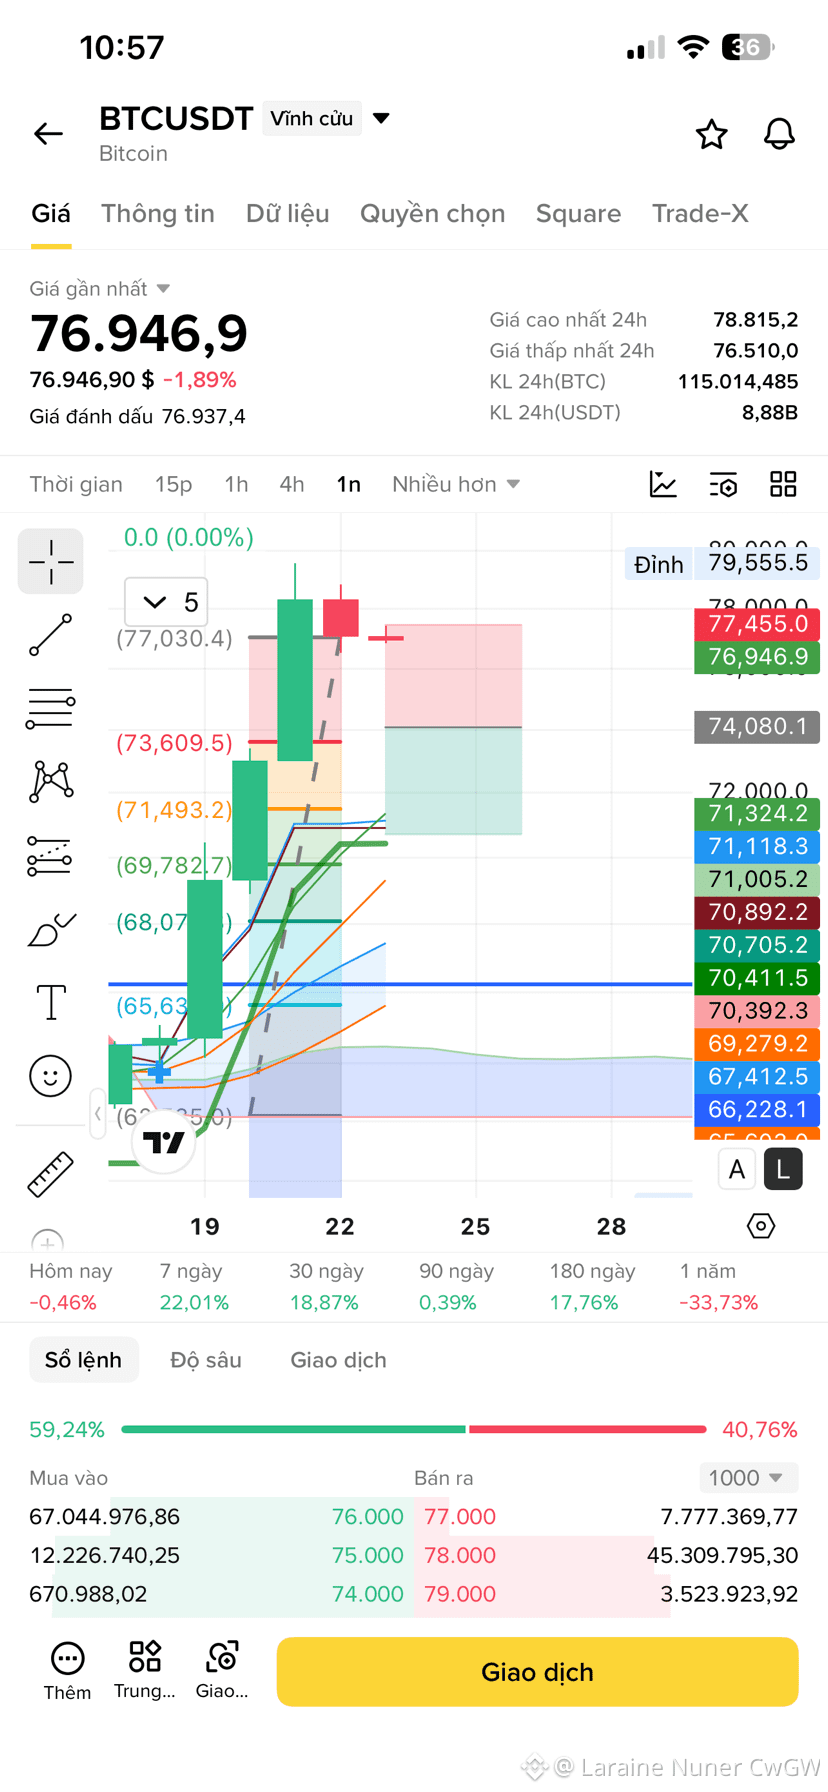Go back with the left arrow
Image resolution: width=828 pixels, height=1792 pixels.
pyautogui.click(x=48, y=133)
